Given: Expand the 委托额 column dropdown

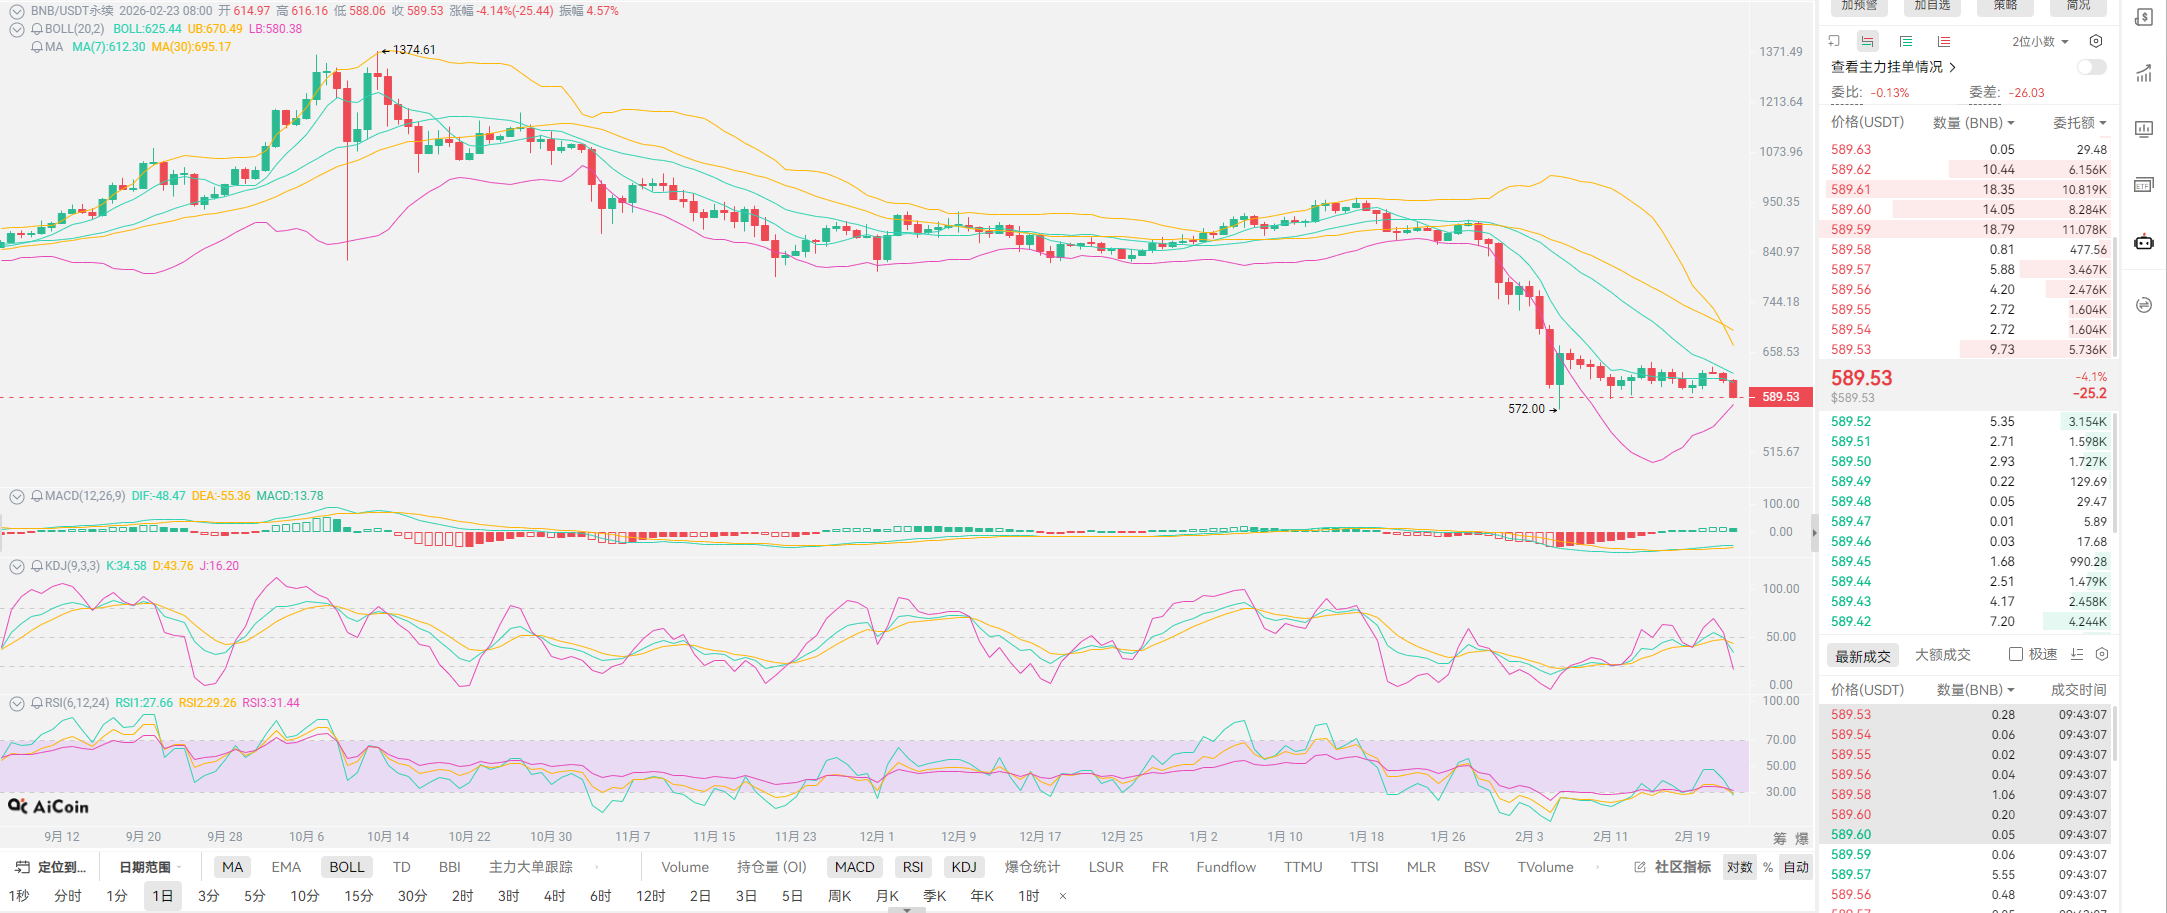Looking at the screenshot, I should pyautogui.click(x=2079, y=123).
